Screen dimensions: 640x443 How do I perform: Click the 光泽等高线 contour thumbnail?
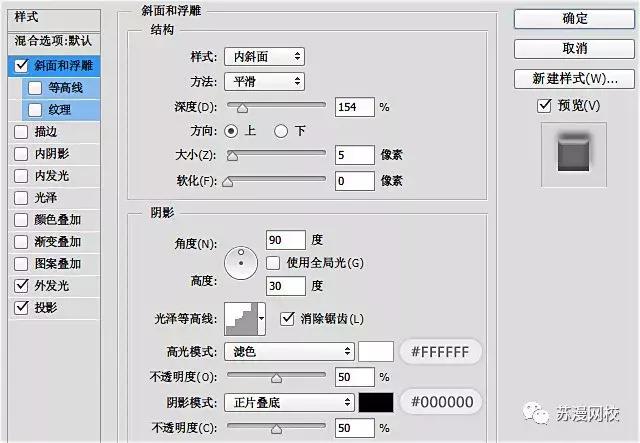tap(241, 318)
